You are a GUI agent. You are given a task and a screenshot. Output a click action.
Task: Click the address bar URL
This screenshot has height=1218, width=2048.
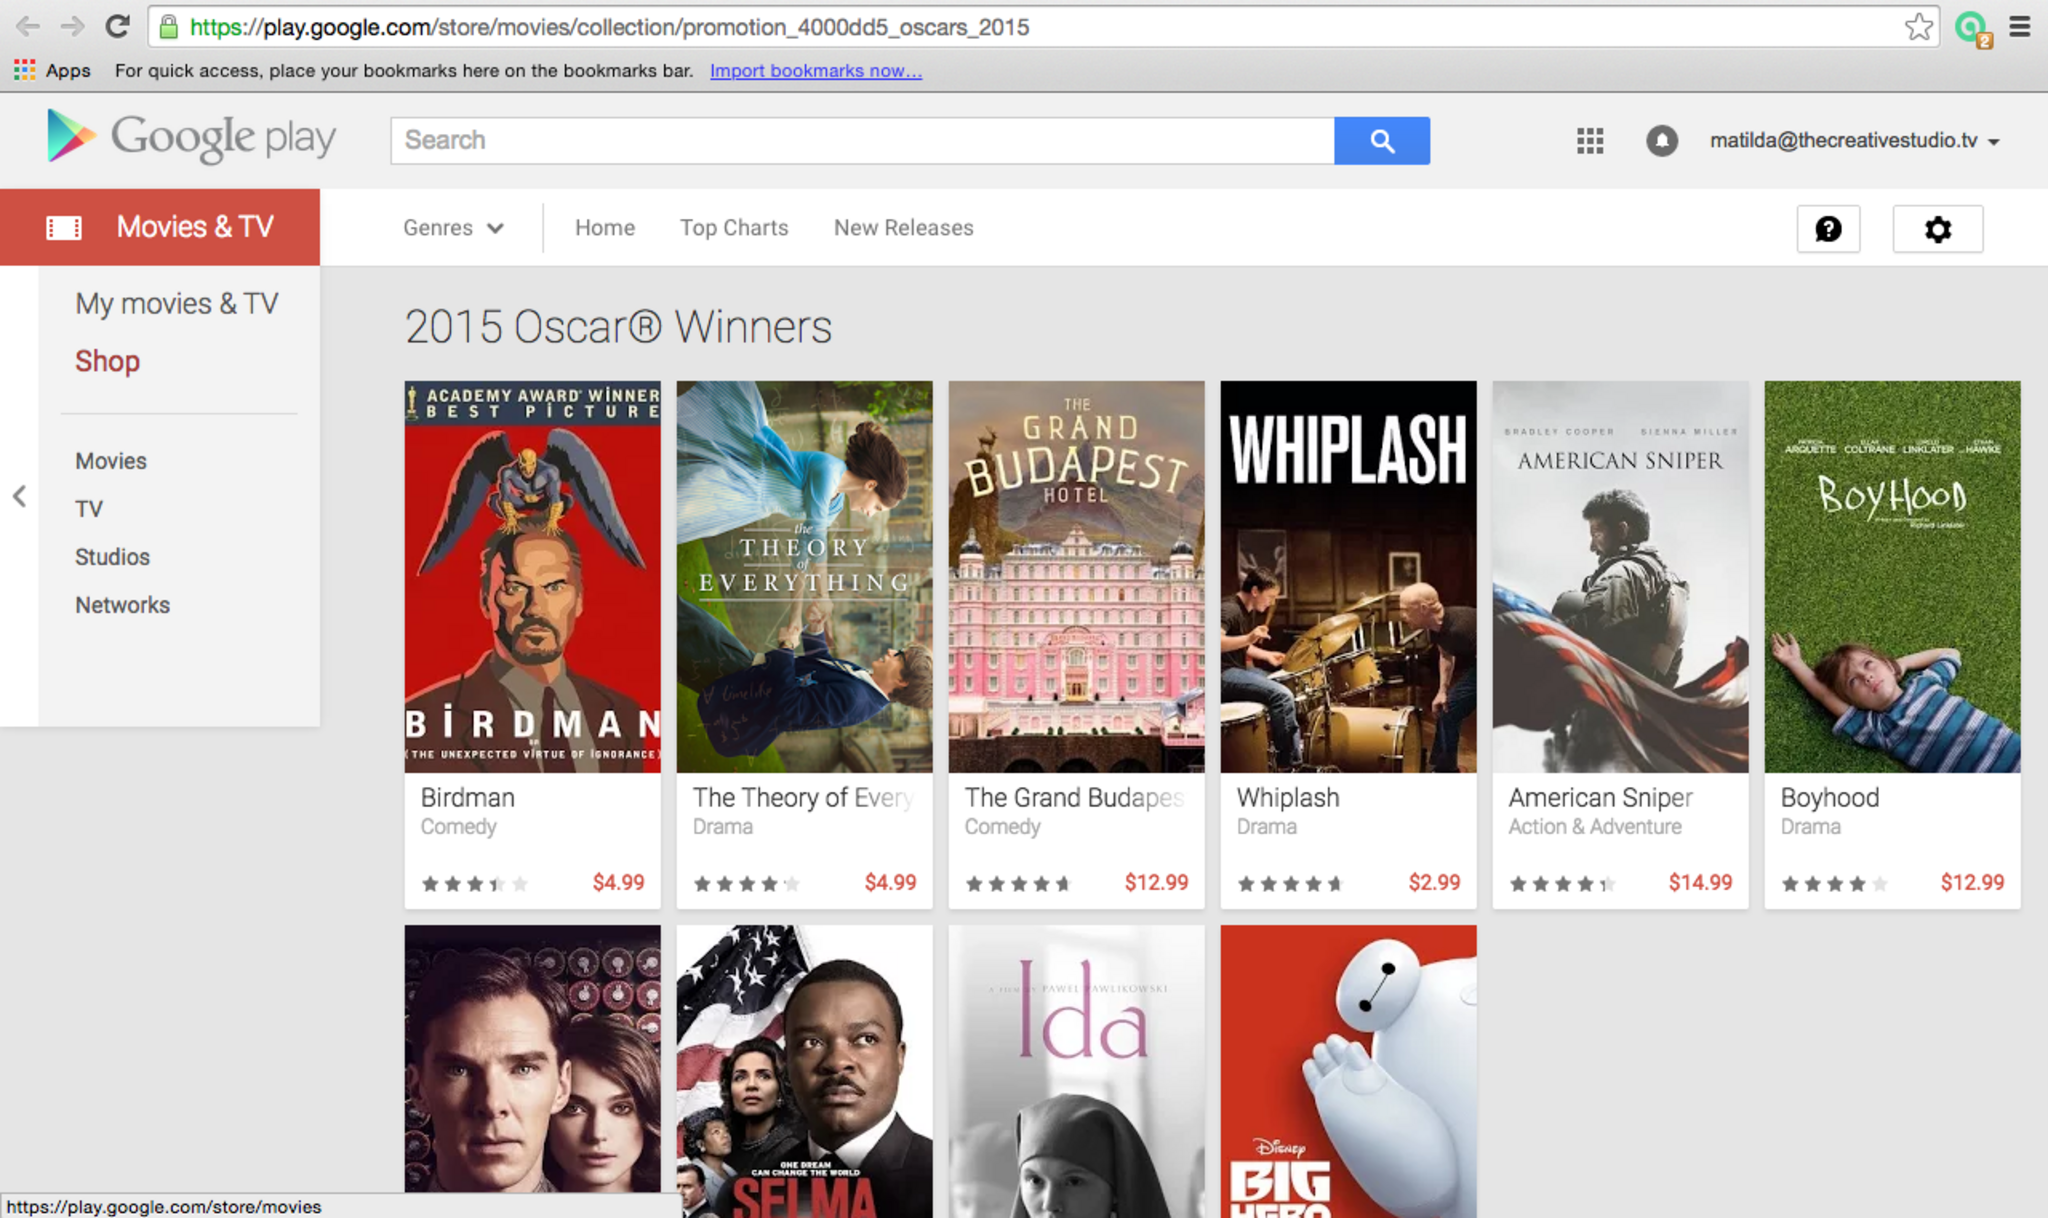610,27
